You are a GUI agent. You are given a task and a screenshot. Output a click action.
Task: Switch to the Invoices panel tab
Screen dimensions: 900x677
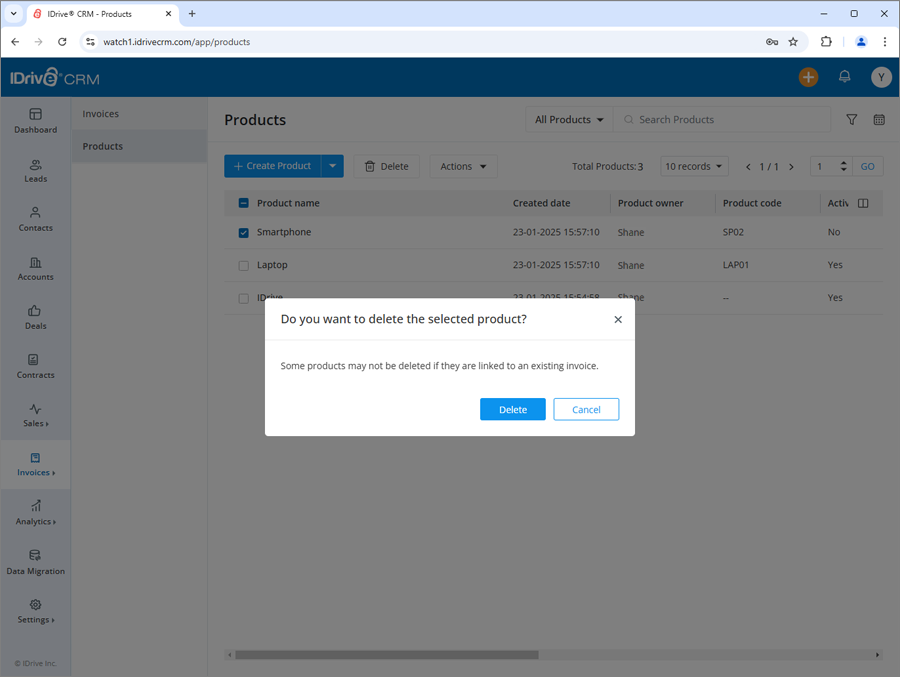coord(100,113)
